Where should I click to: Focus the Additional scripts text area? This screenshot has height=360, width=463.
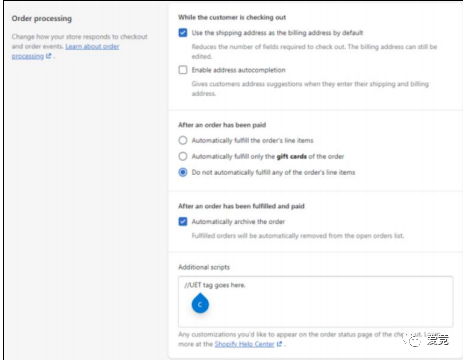[x=315, y=301]
